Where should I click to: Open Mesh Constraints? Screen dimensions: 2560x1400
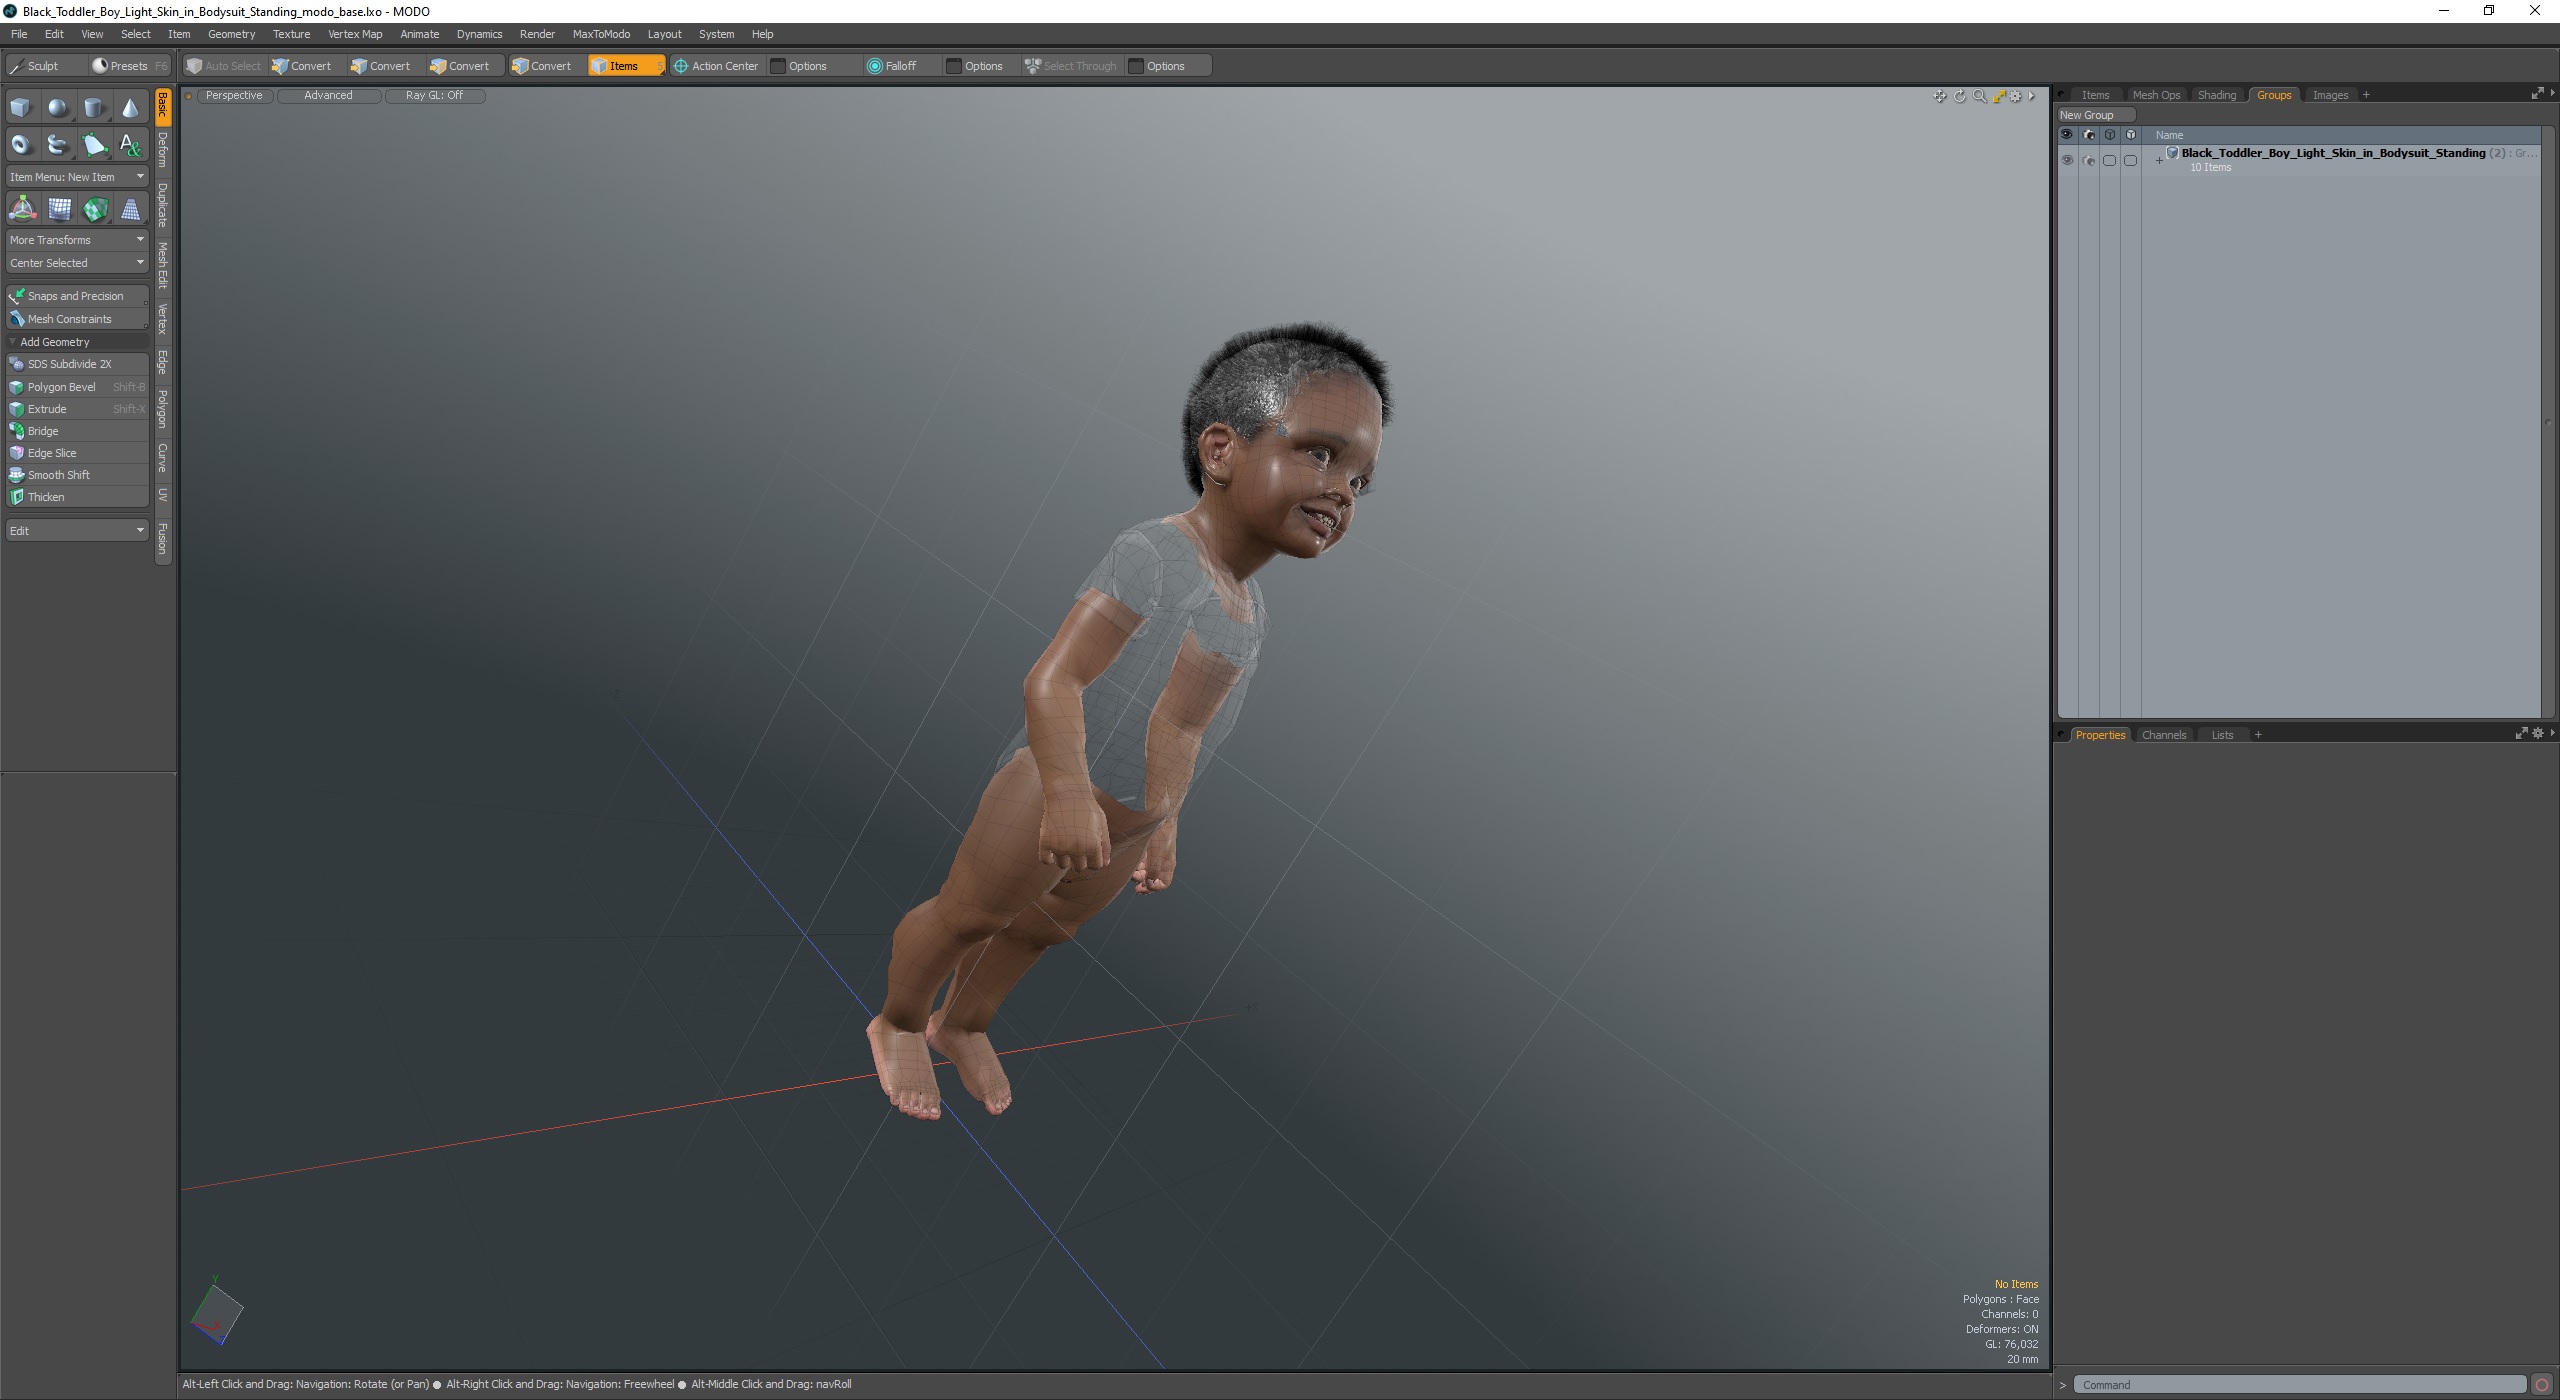click(77, 319)
